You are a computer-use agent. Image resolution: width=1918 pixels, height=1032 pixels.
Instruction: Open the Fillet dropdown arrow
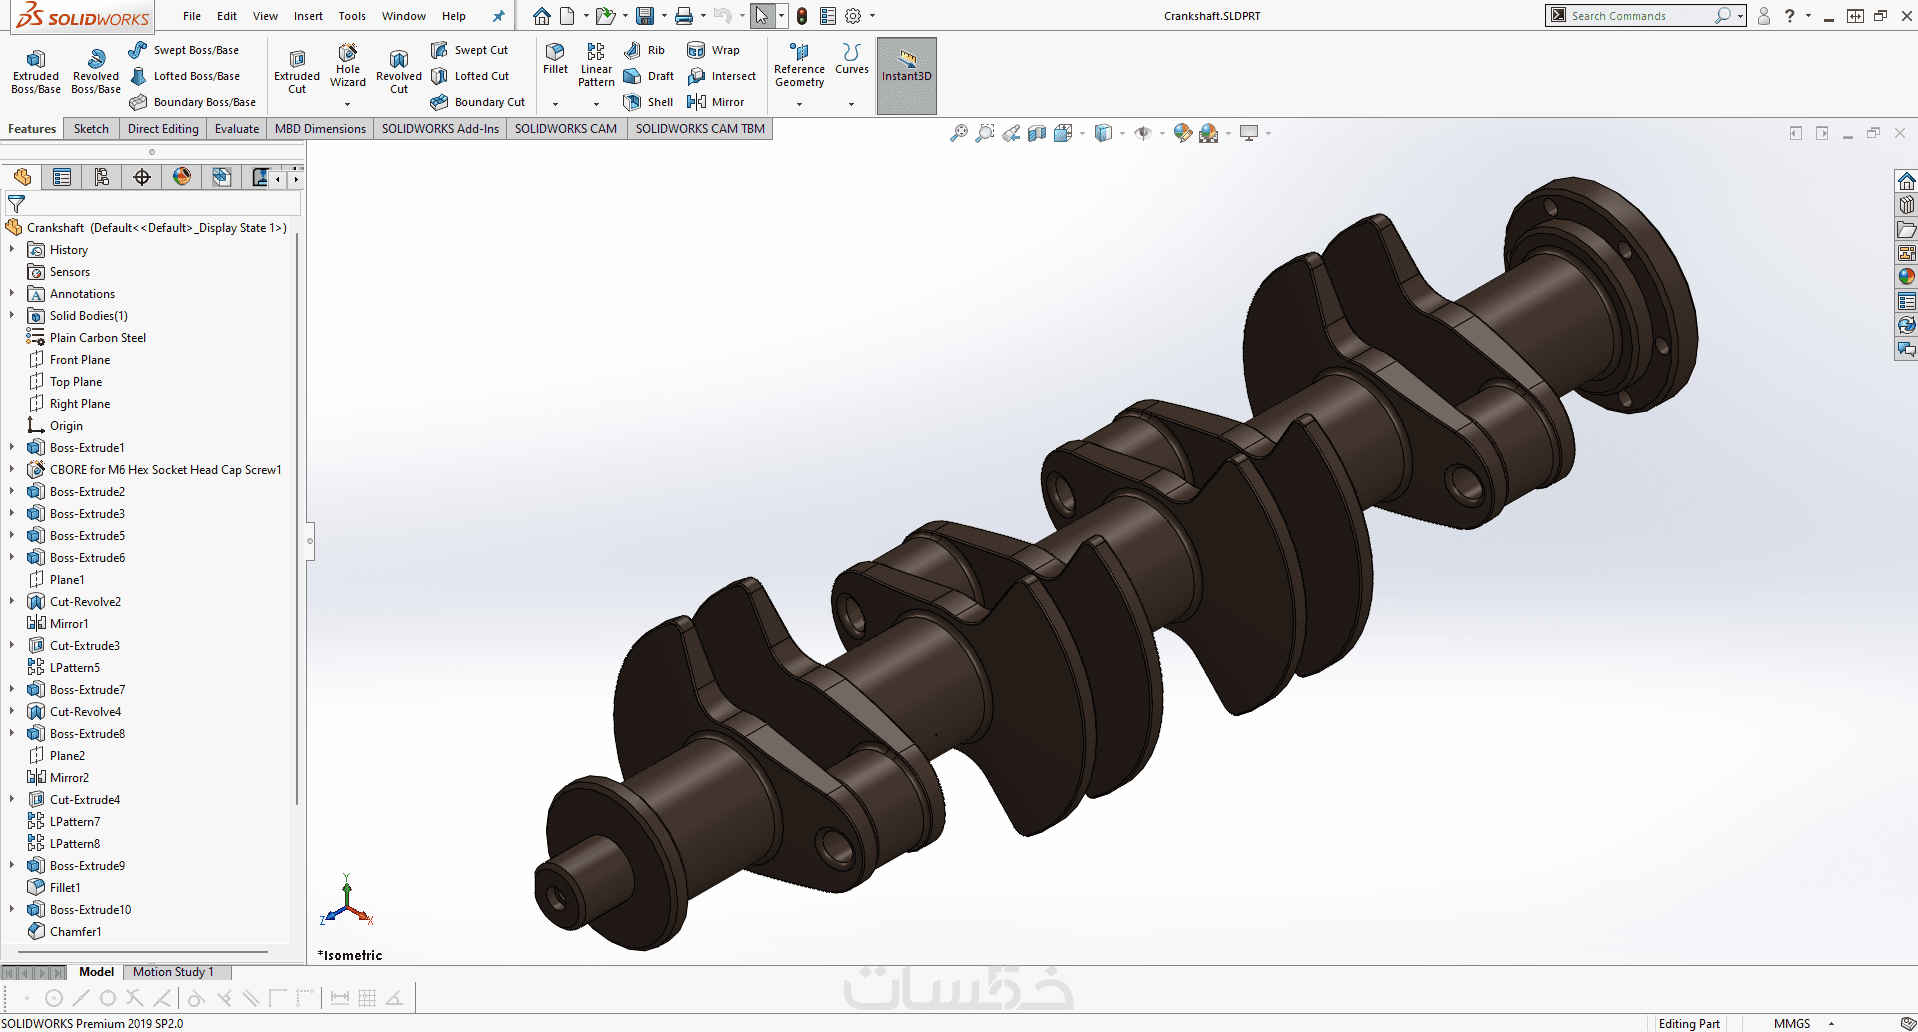coord(555,104)
